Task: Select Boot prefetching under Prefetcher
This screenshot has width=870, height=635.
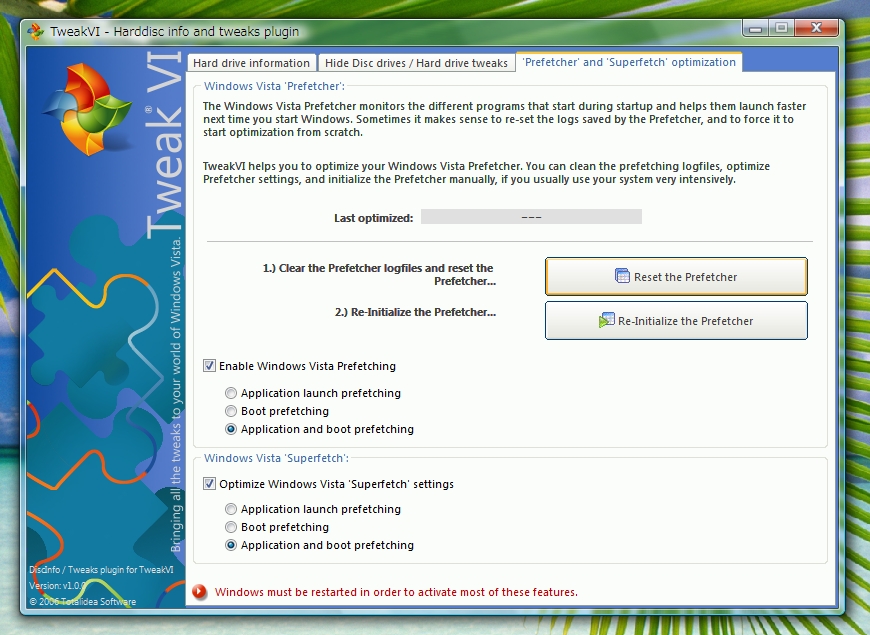Action: pos(231,411)
